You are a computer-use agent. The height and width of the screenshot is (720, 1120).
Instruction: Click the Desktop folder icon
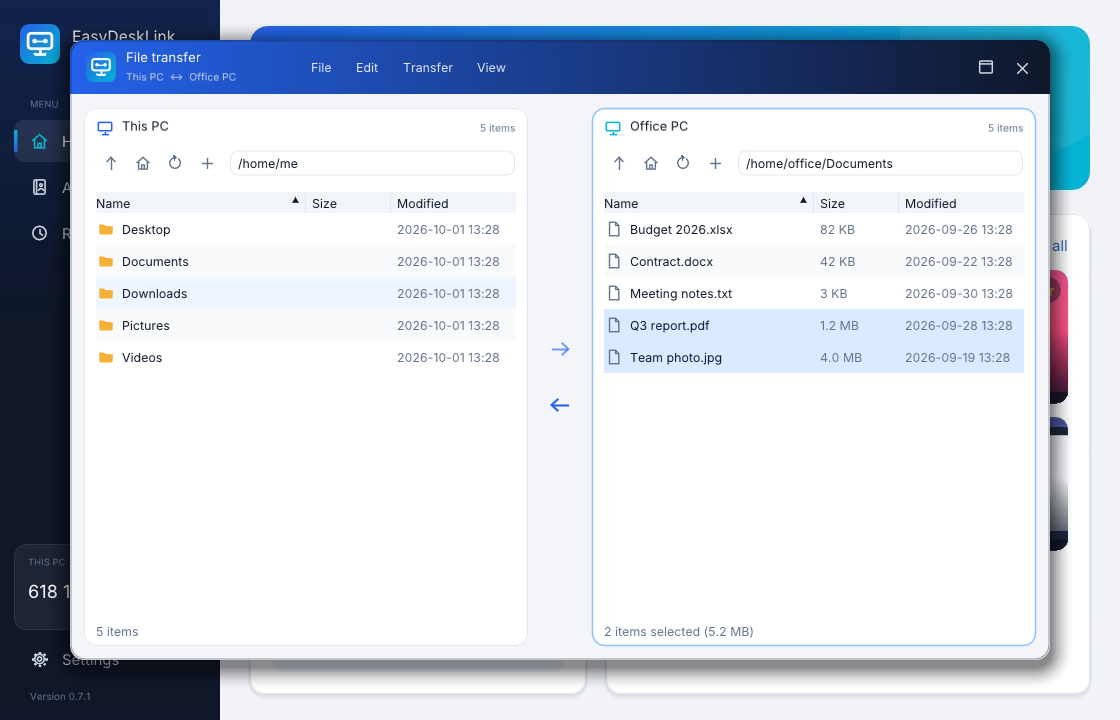pos(106,229)
